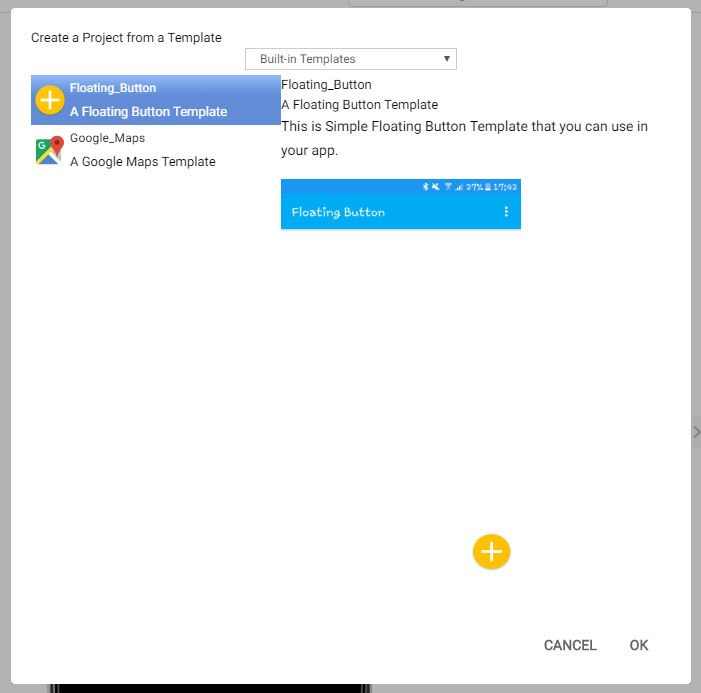Click the OK button
701x693 pixels.
pyautogui.click(x=638, y=645)
